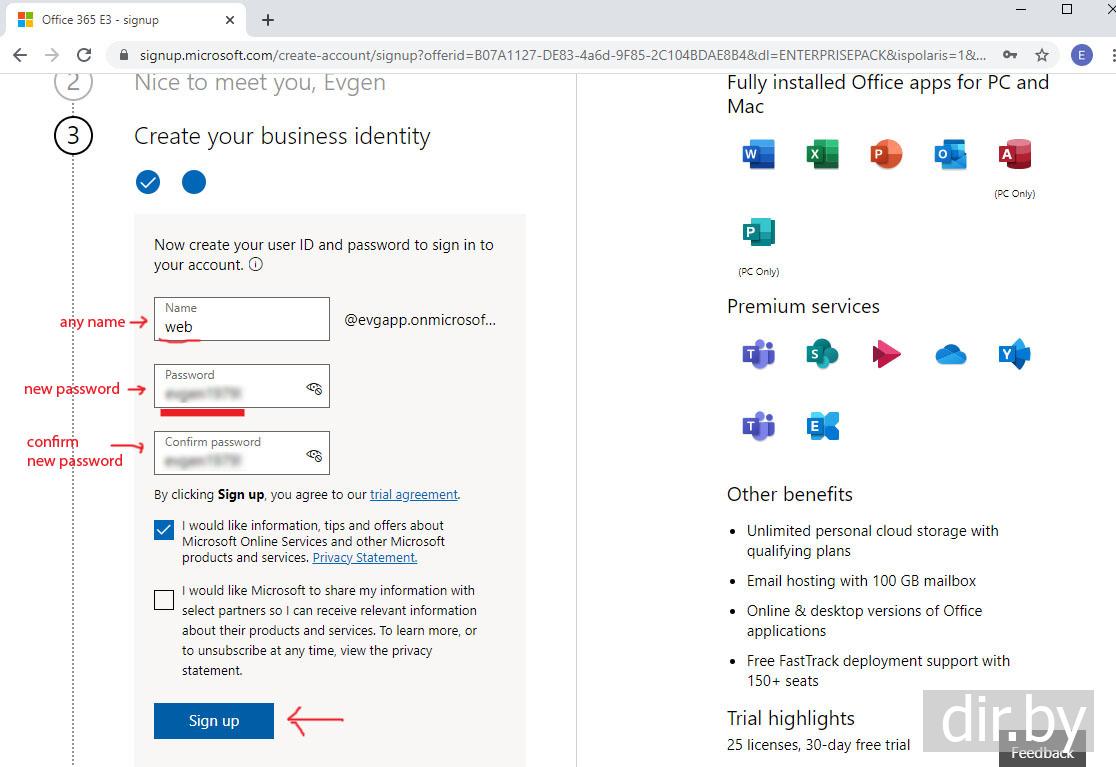Click the 'Create your business identity' heading

(x=282, y=136)
